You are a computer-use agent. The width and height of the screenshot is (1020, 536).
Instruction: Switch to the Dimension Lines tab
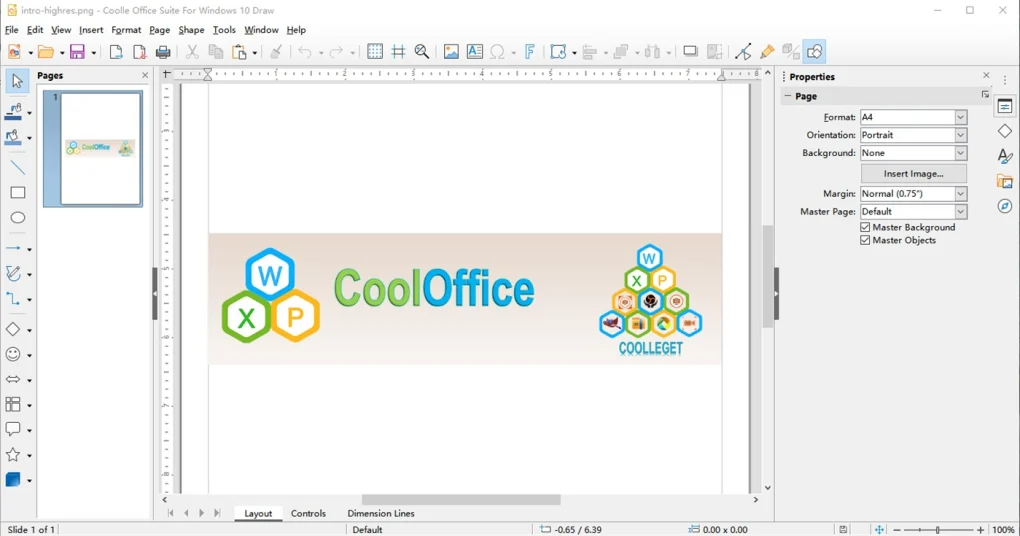[x=381, y=513]
